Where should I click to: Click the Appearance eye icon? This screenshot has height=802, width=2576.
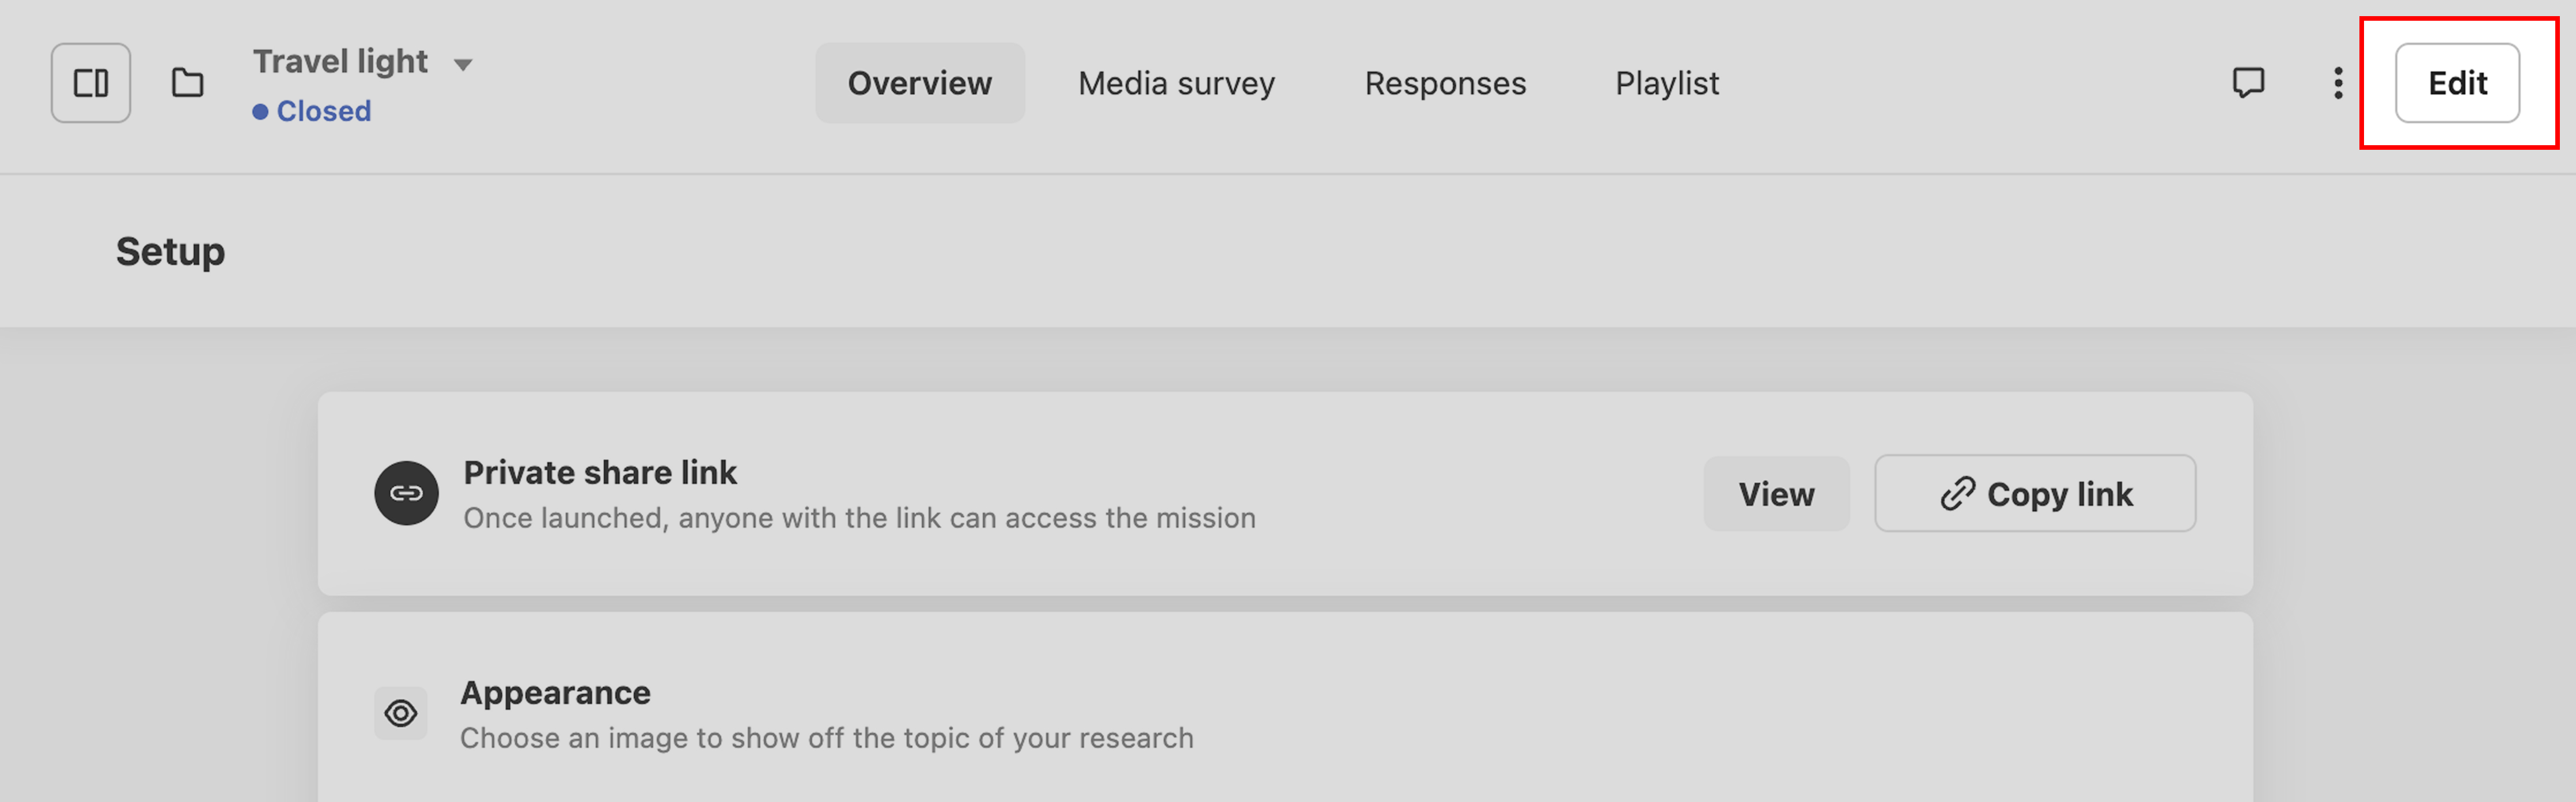401,713
